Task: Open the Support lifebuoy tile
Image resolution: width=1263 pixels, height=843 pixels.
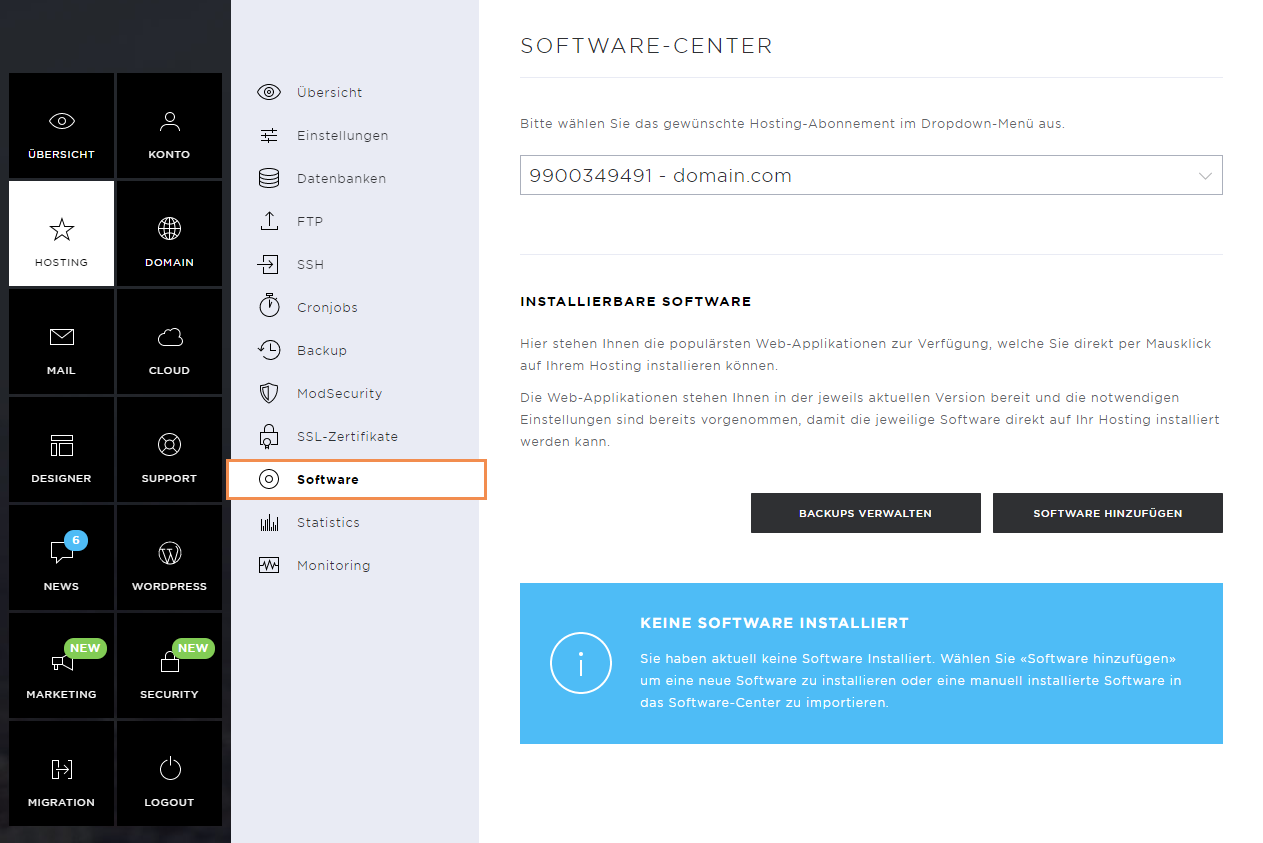Action: pyautogui.click(x=169, y=449)
